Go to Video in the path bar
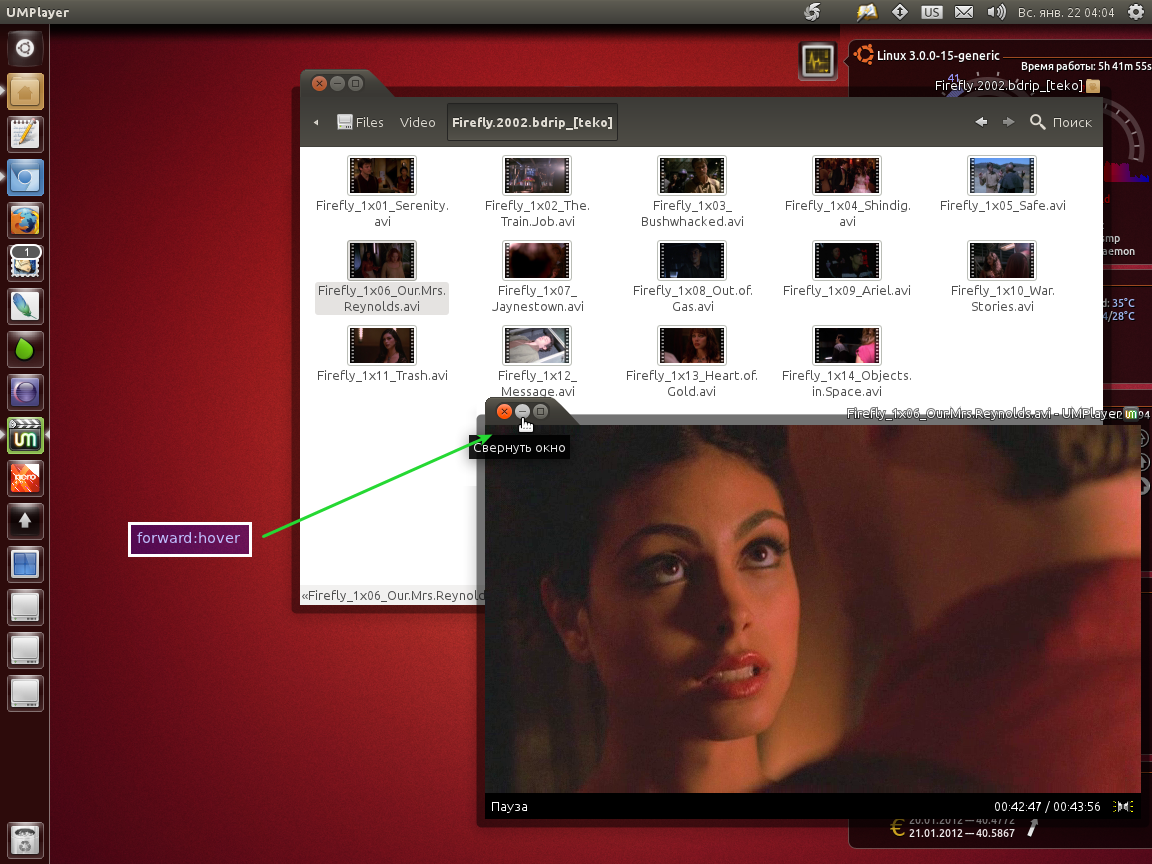This screenshot has width=1152, height=864. (417, 122)
